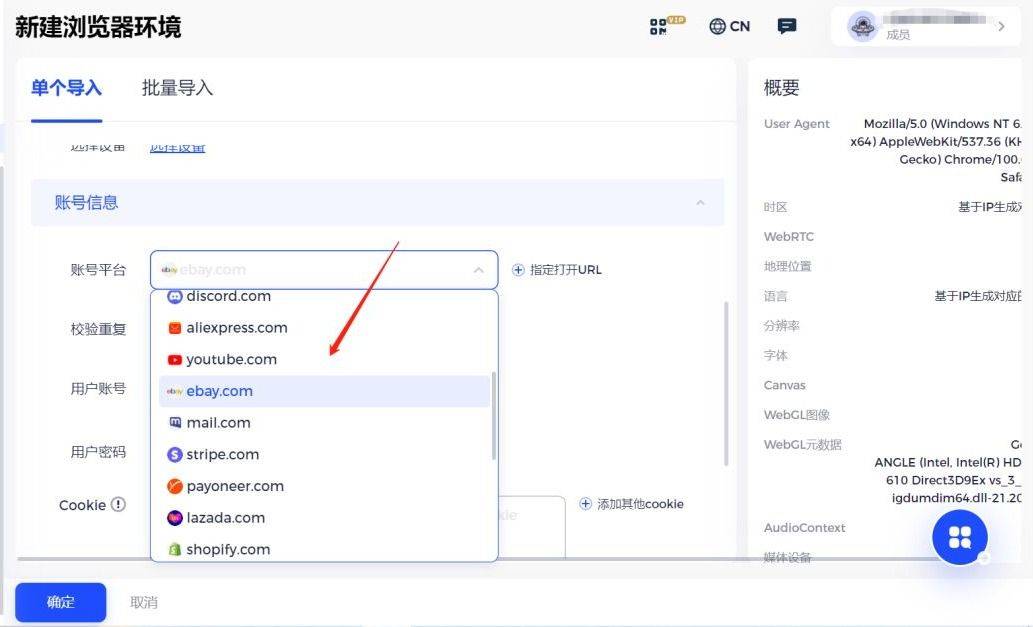Click 添加其他cookie link

pos(633,504)
